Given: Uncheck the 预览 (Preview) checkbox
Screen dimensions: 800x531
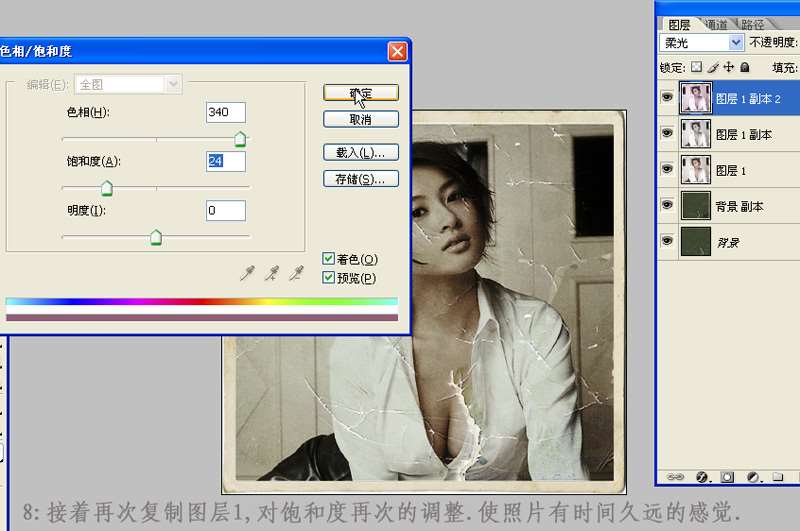Looking at the screenshot, I should pos(329,278).
